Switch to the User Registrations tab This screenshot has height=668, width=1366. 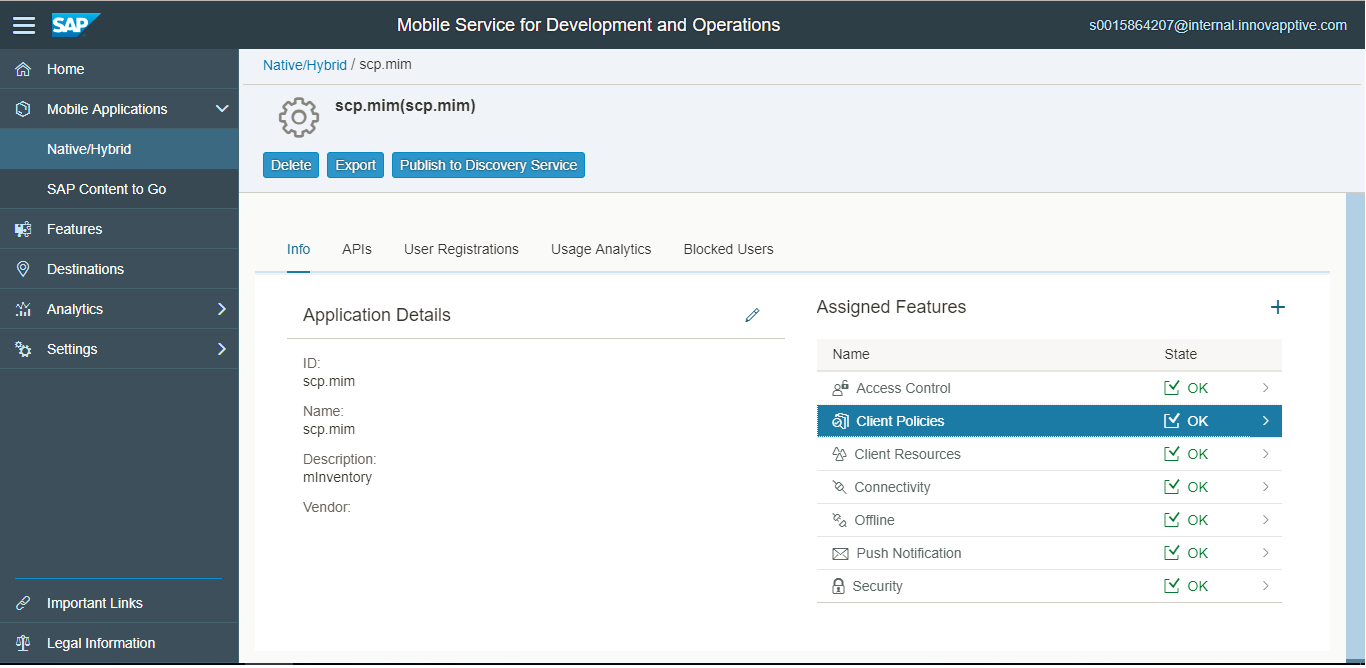coord(461,249)
